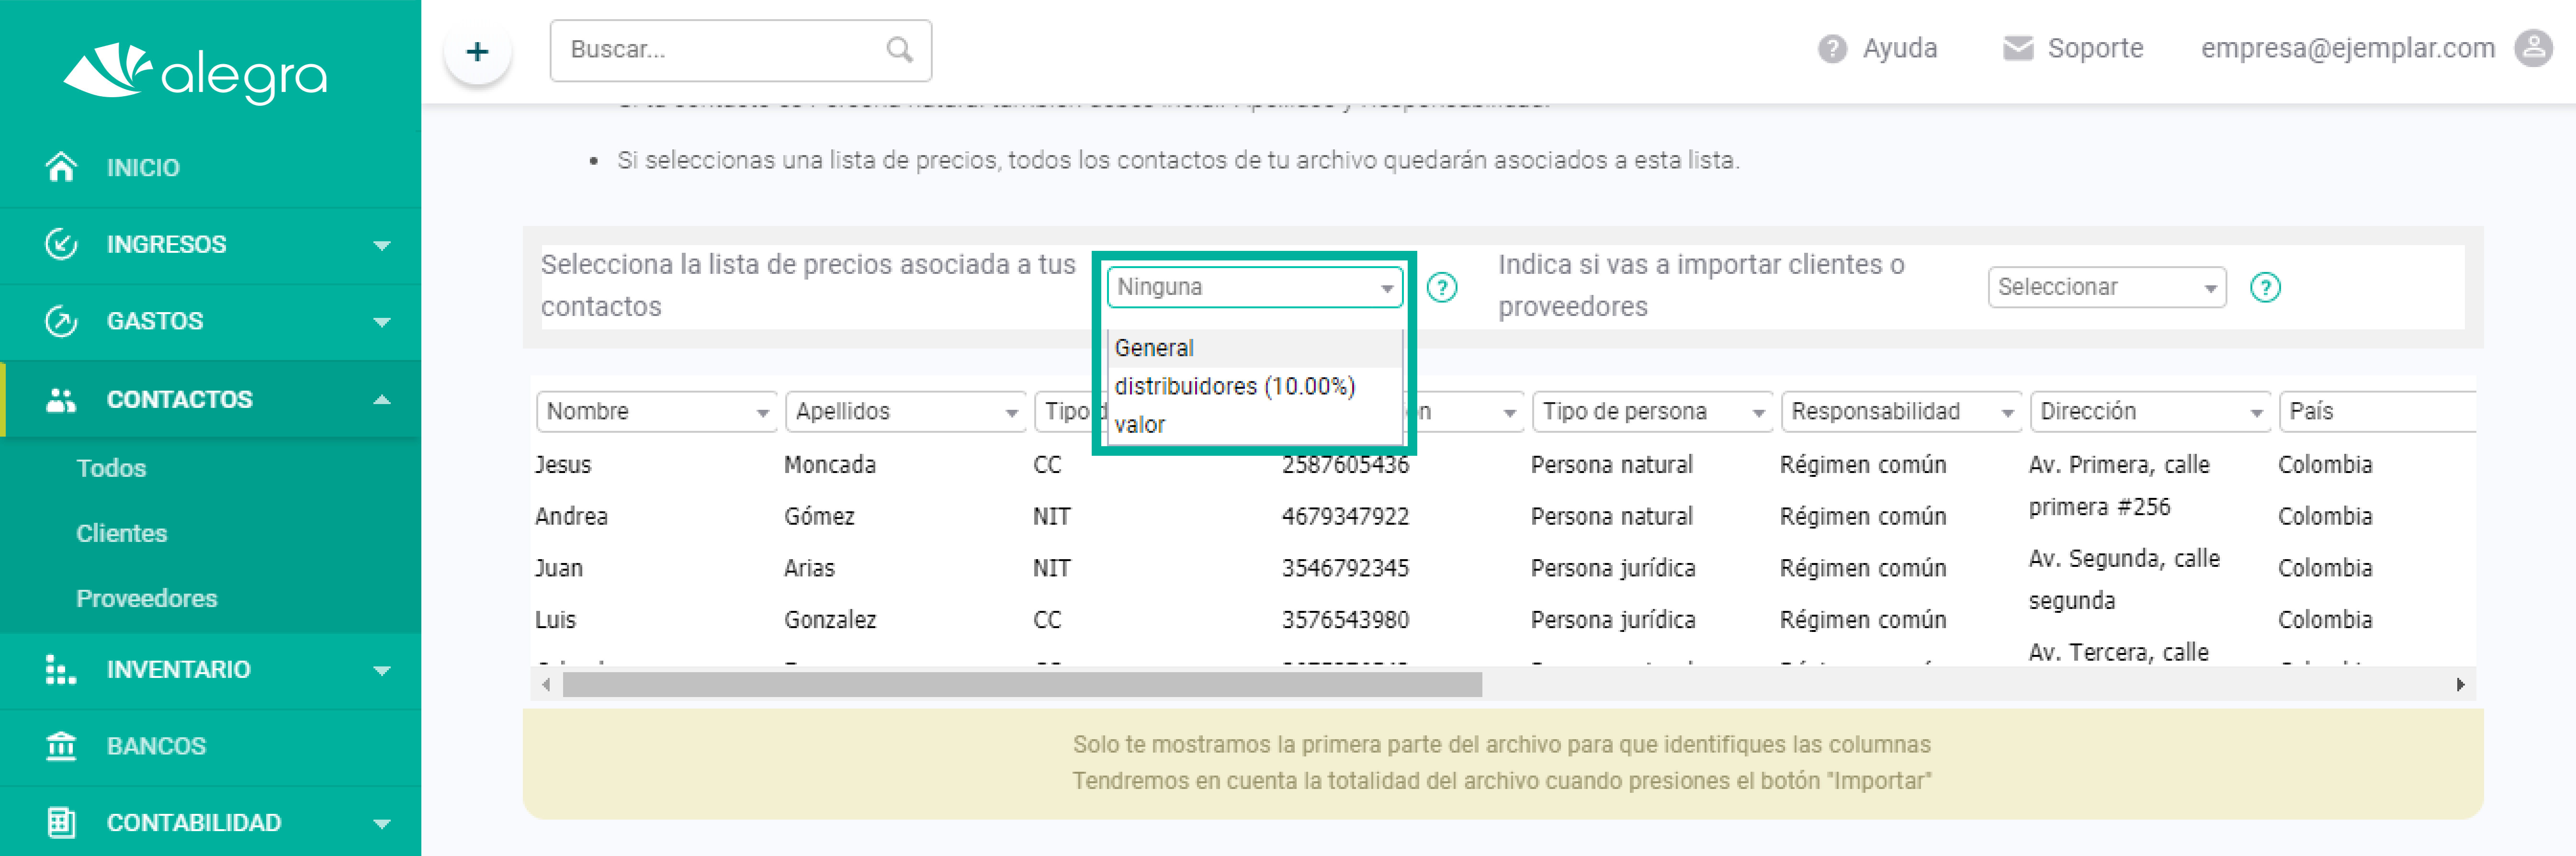Click the Soporte envelope icon
Screen dimensions: 2576x856
[x=2018, y=48]
